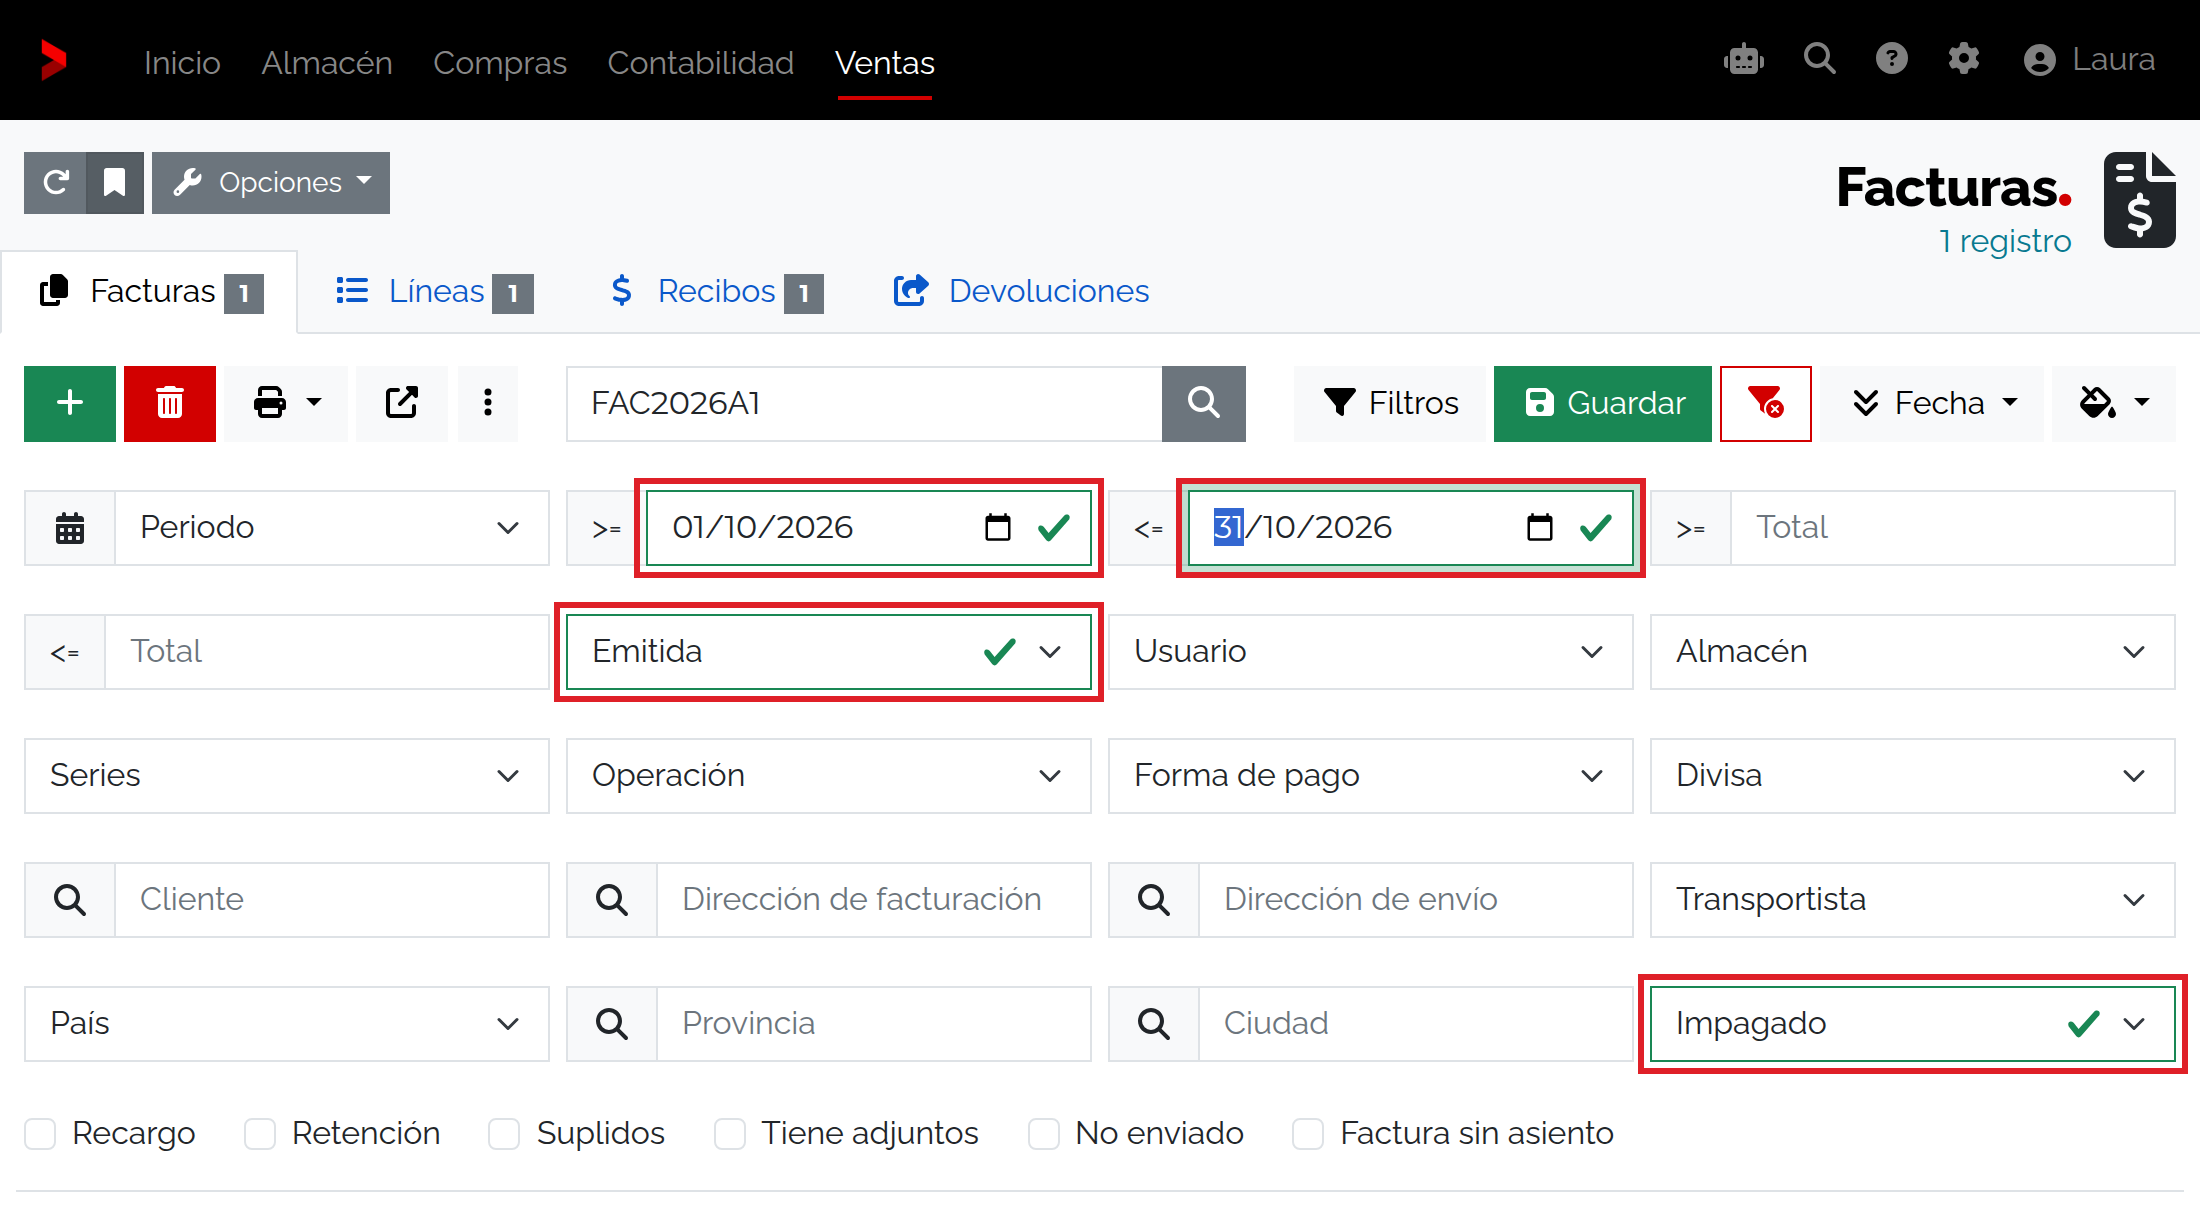Open the Opciones button menu
This screenshot has height=1216, width=2200.
[x=271, y=183]
